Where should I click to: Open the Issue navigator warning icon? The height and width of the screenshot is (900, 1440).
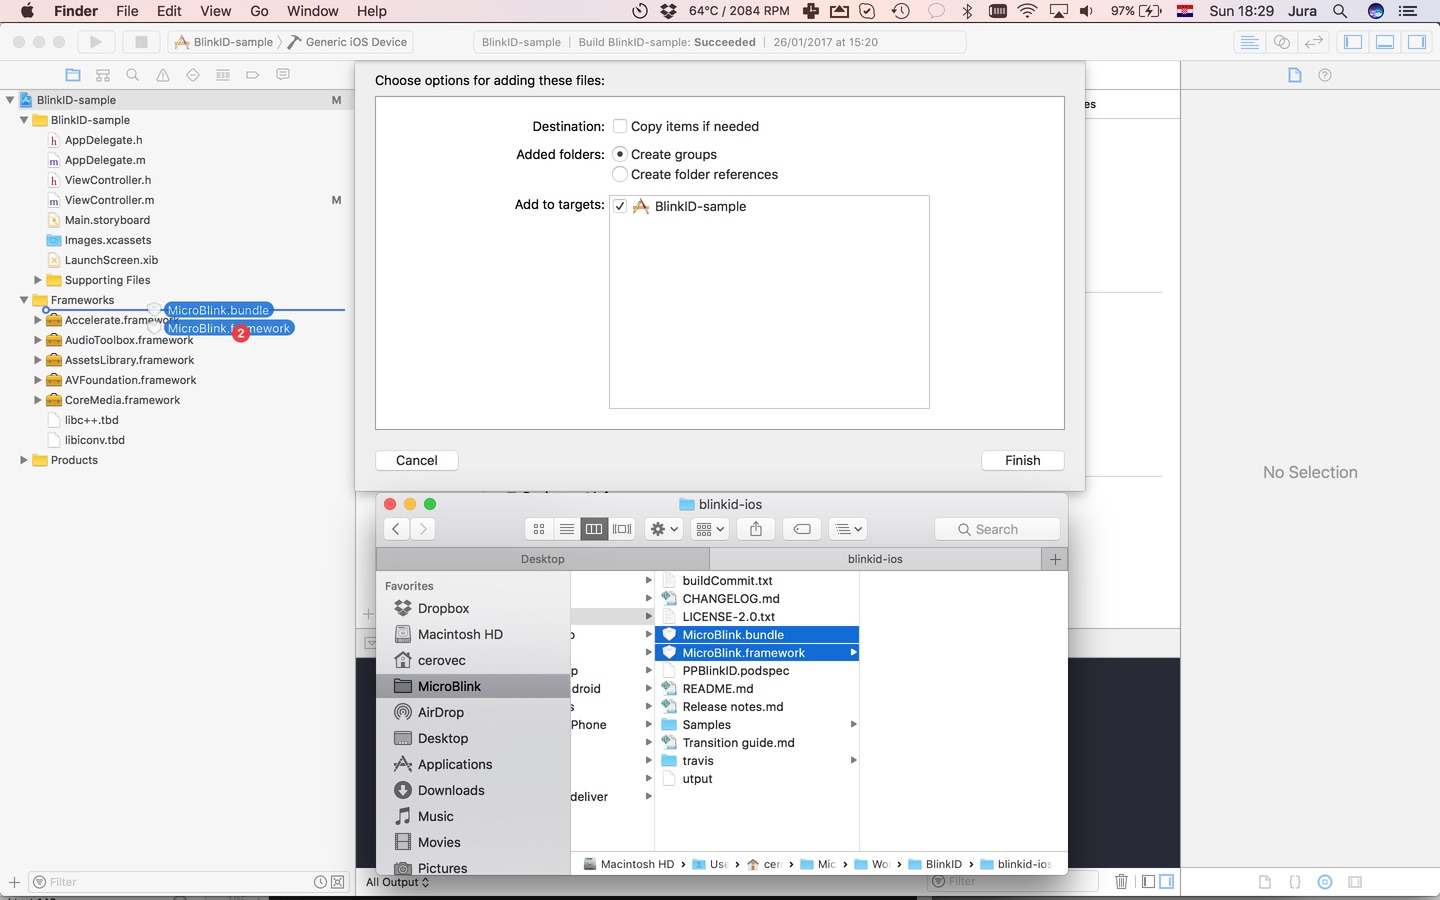point(163,75)
